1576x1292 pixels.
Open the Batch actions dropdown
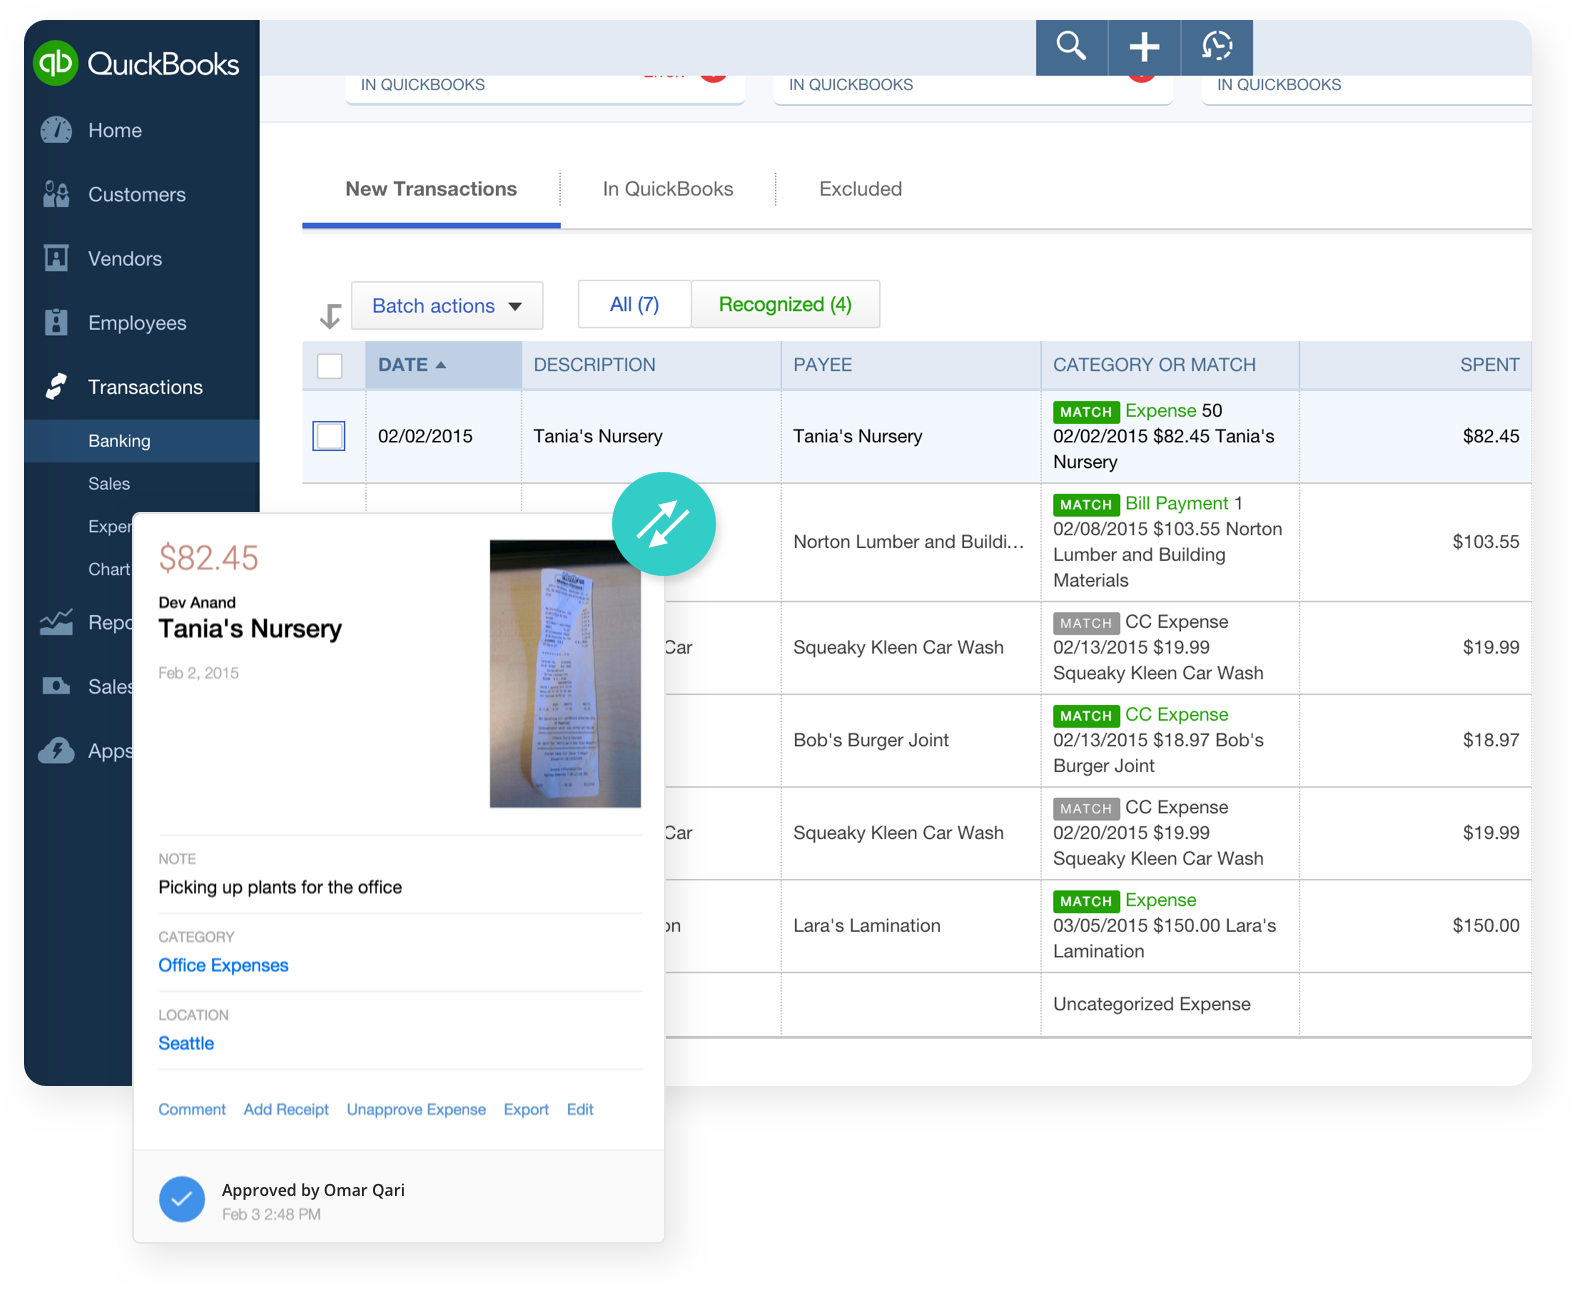click(x=447, y=305)
